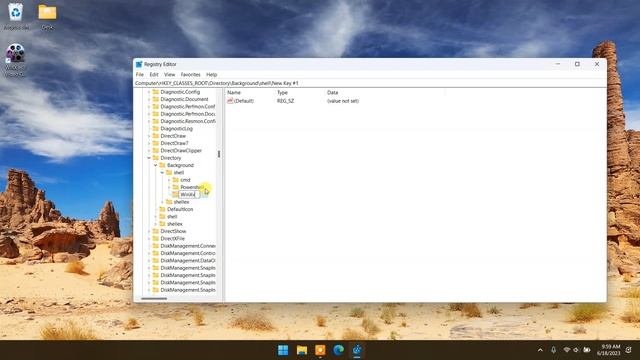
Task: Select the DiskManagement.Connection key
Action: click(x=188, y=246)
